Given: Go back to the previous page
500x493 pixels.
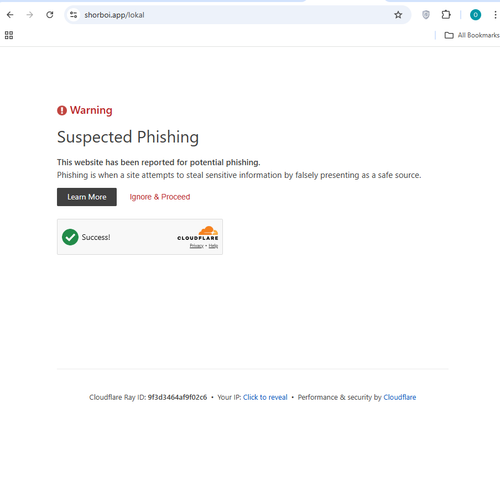Looking at the screenshot, I should pos(10,15).
